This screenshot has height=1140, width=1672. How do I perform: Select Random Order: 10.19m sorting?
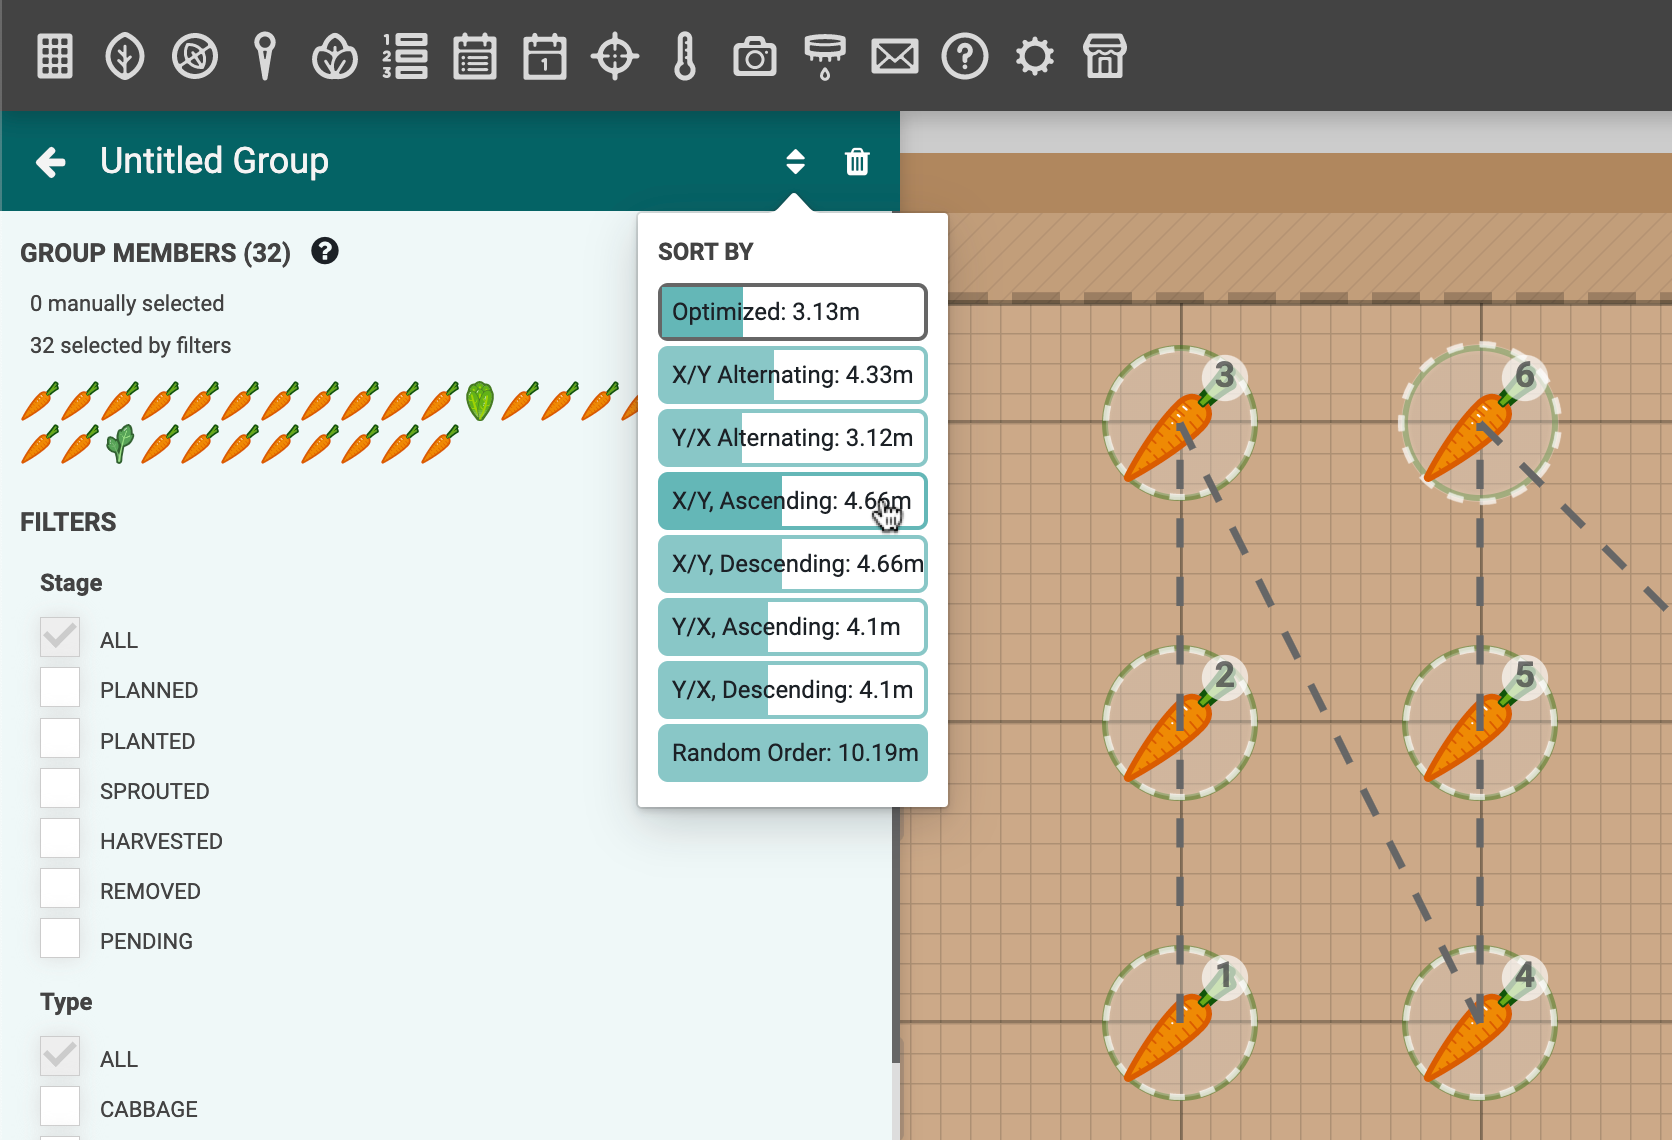click(792, 753)
